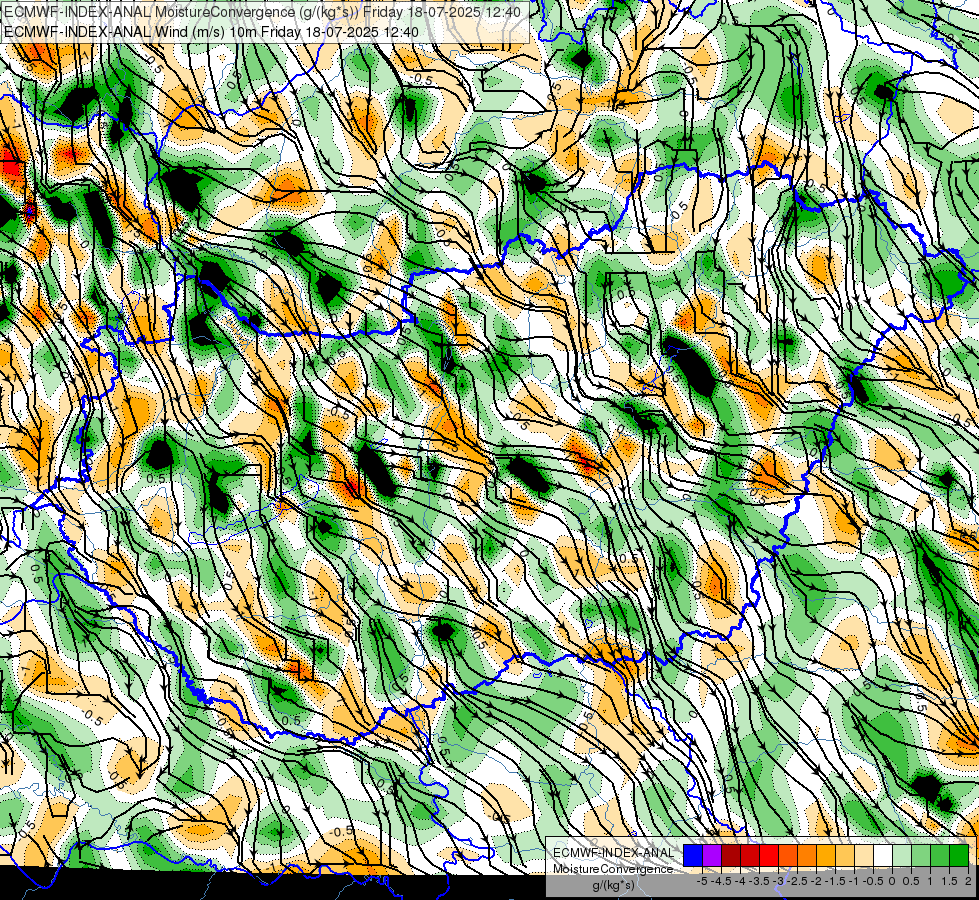Click the -3.5 tick label on legend

760,881
